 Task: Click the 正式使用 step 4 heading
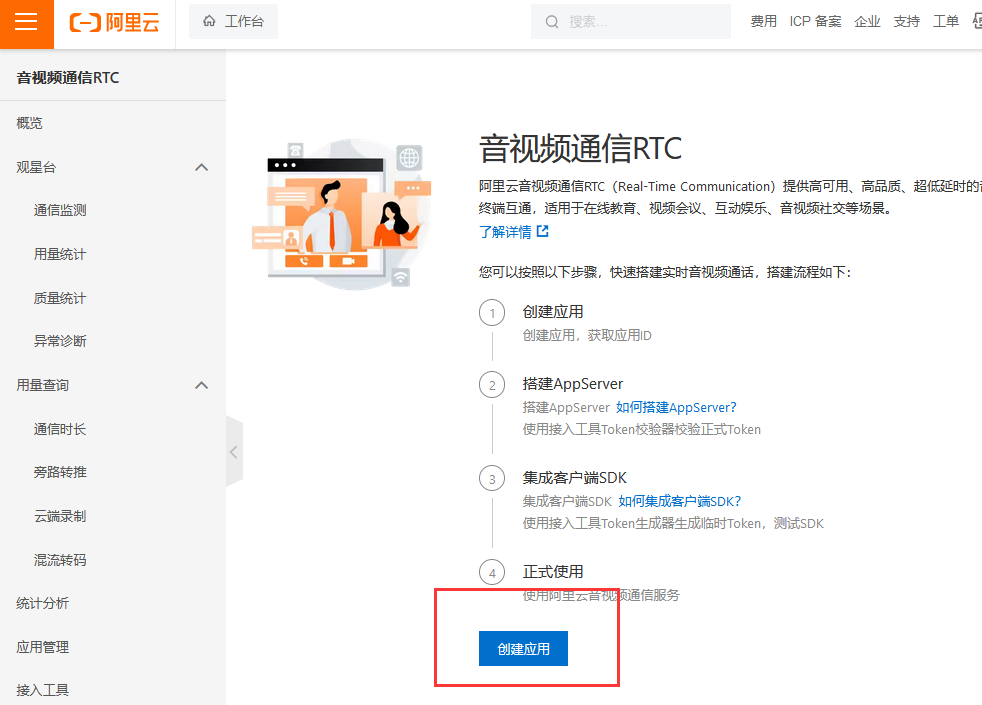click(x=553, y=572)
